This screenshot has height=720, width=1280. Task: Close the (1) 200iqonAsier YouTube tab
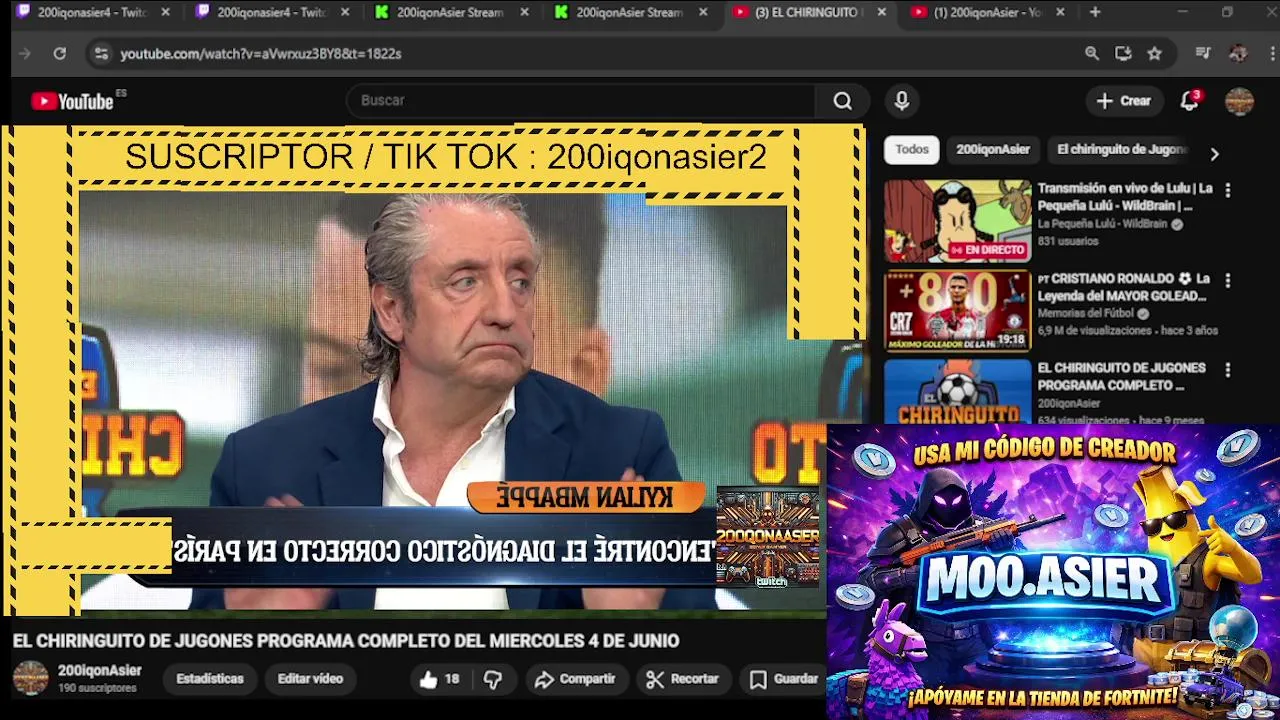(1060, 12)
